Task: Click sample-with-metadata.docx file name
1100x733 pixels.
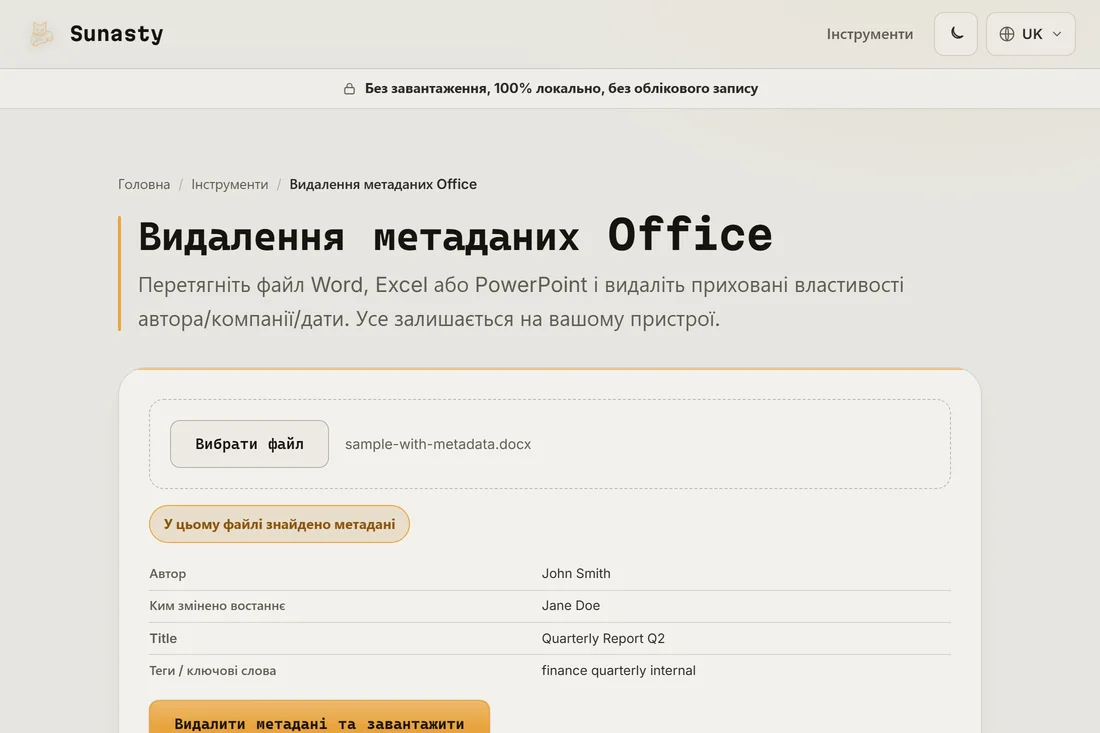Action: pyautogui.click(x=438, y=444)
